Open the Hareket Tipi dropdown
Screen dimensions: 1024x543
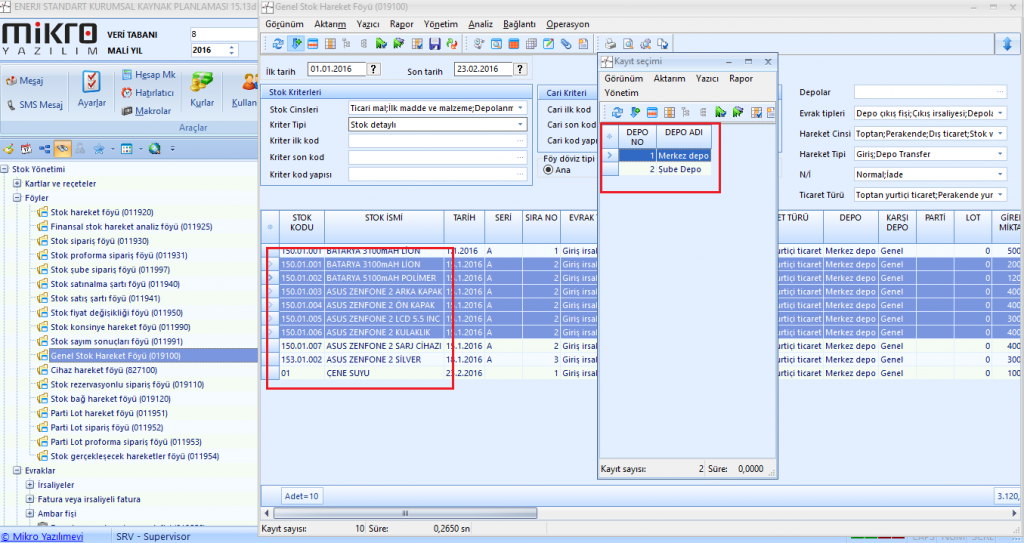pyautogui.click(x=1001, y=155)
